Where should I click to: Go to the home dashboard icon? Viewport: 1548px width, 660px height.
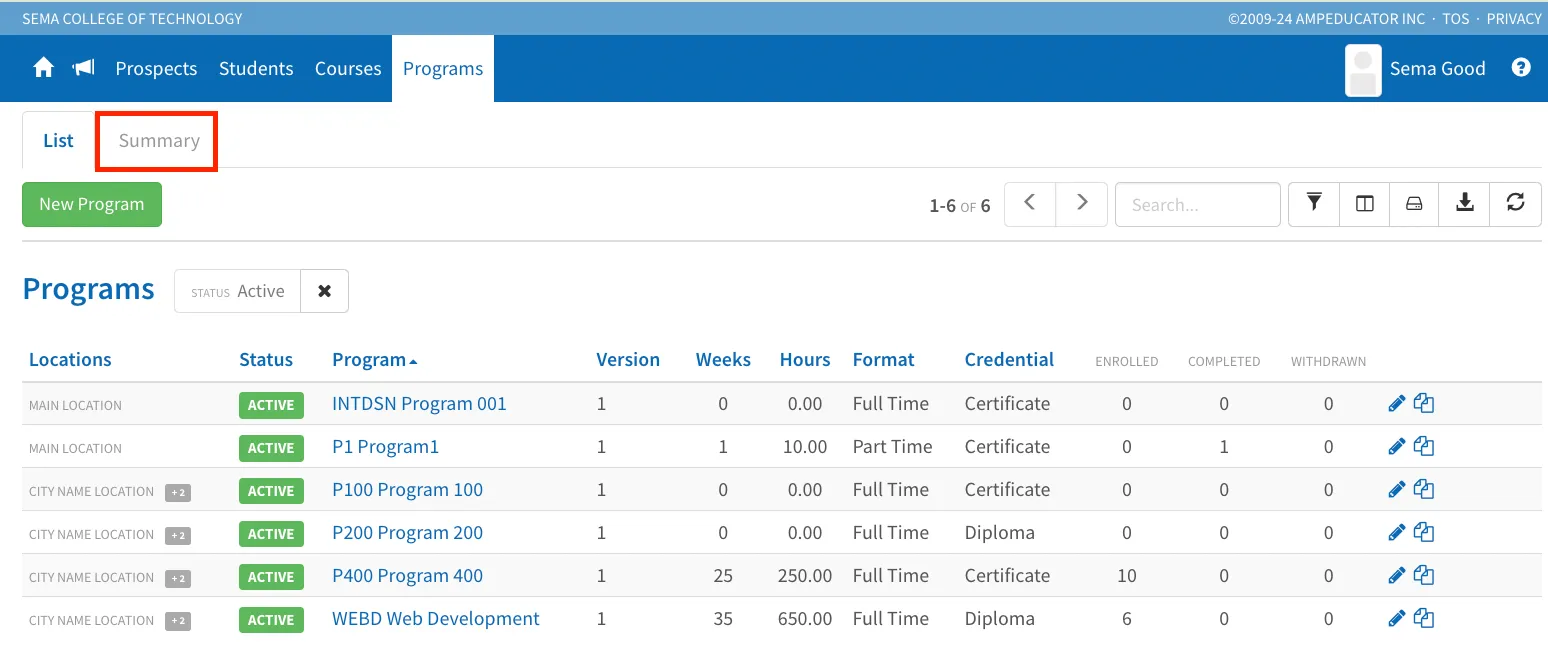pyautogui.click(x=44, y=68)
